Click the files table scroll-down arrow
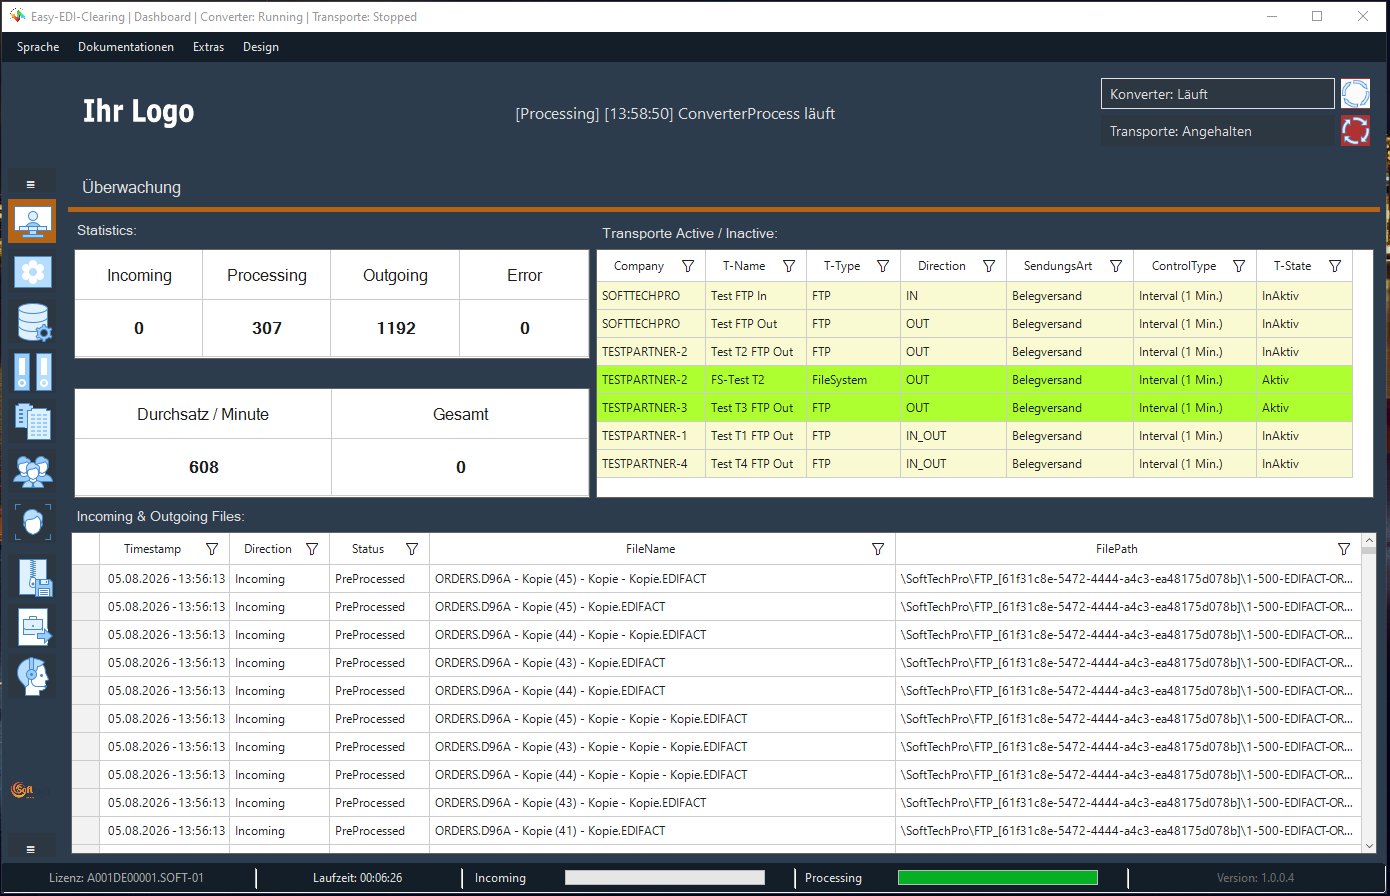 pyautogui.click(x=1369, y=846)
